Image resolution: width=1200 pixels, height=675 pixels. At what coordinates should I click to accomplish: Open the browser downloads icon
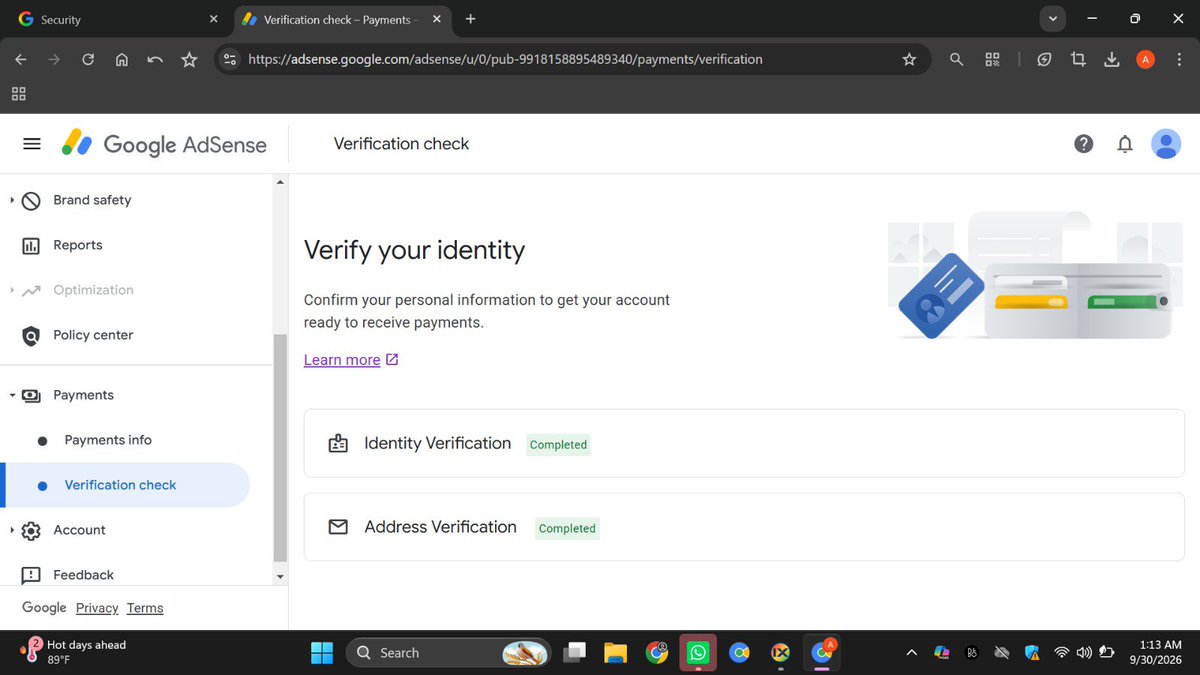click(x=1111, y=59)
